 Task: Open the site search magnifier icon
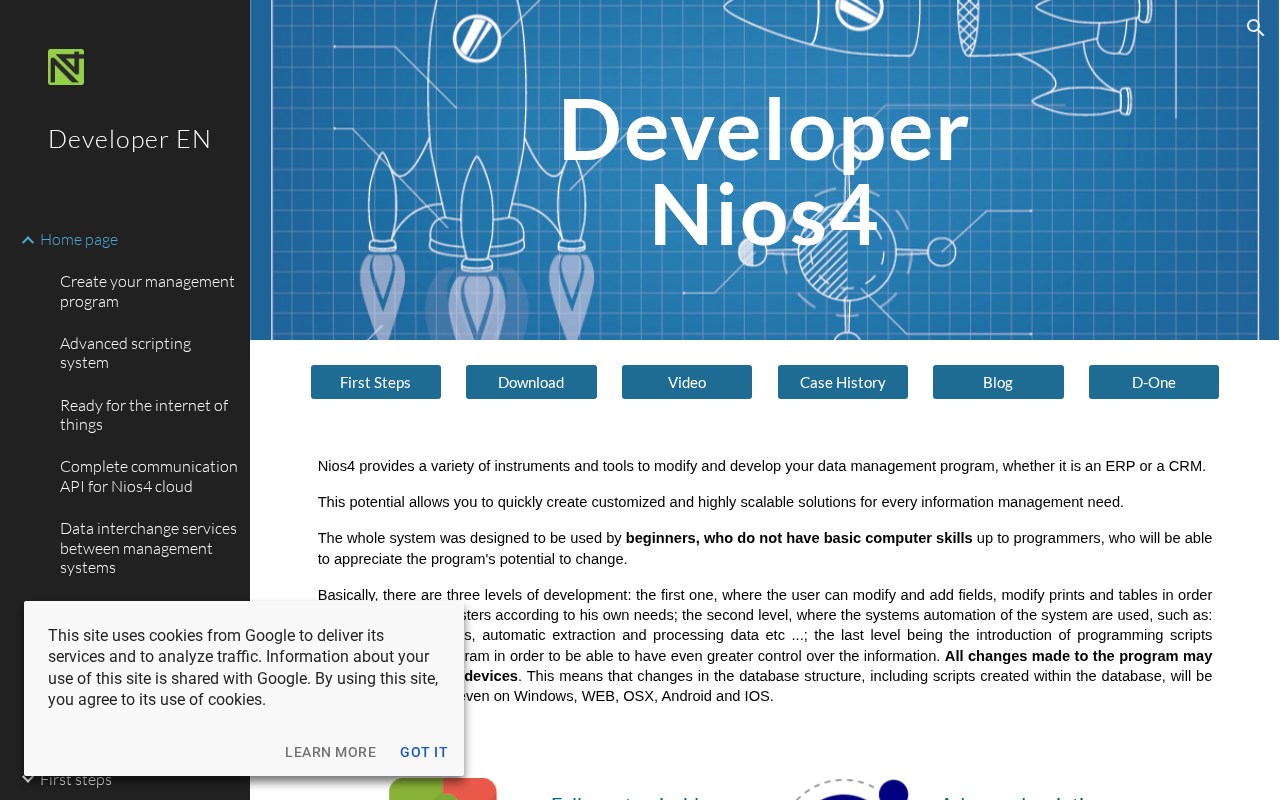[x=1256, y=28]
